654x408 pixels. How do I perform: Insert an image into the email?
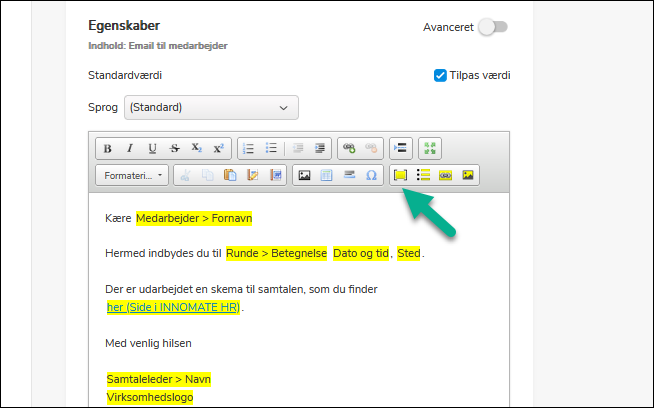pyautogui.click(x=305, y=175)
